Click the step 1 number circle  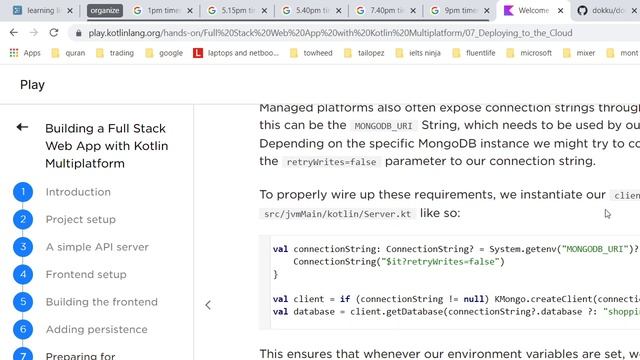[23, 192]
